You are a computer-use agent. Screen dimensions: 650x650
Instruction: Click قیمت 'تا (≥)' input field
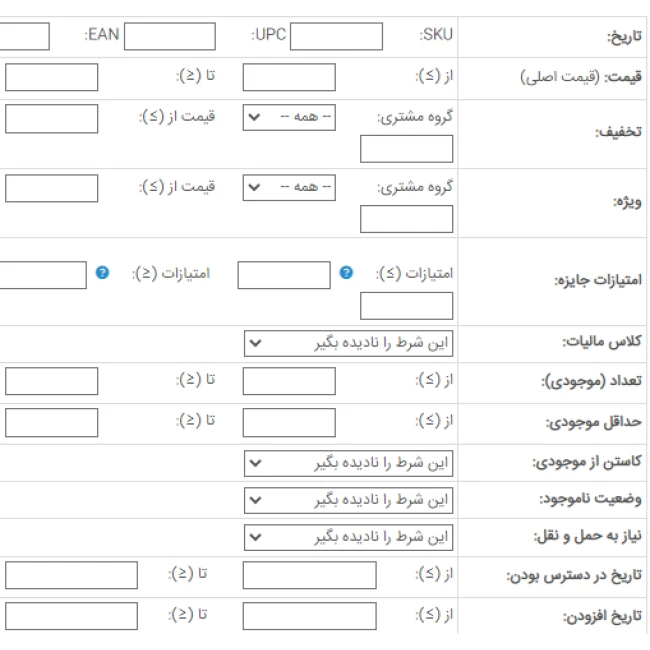(51, 78)
